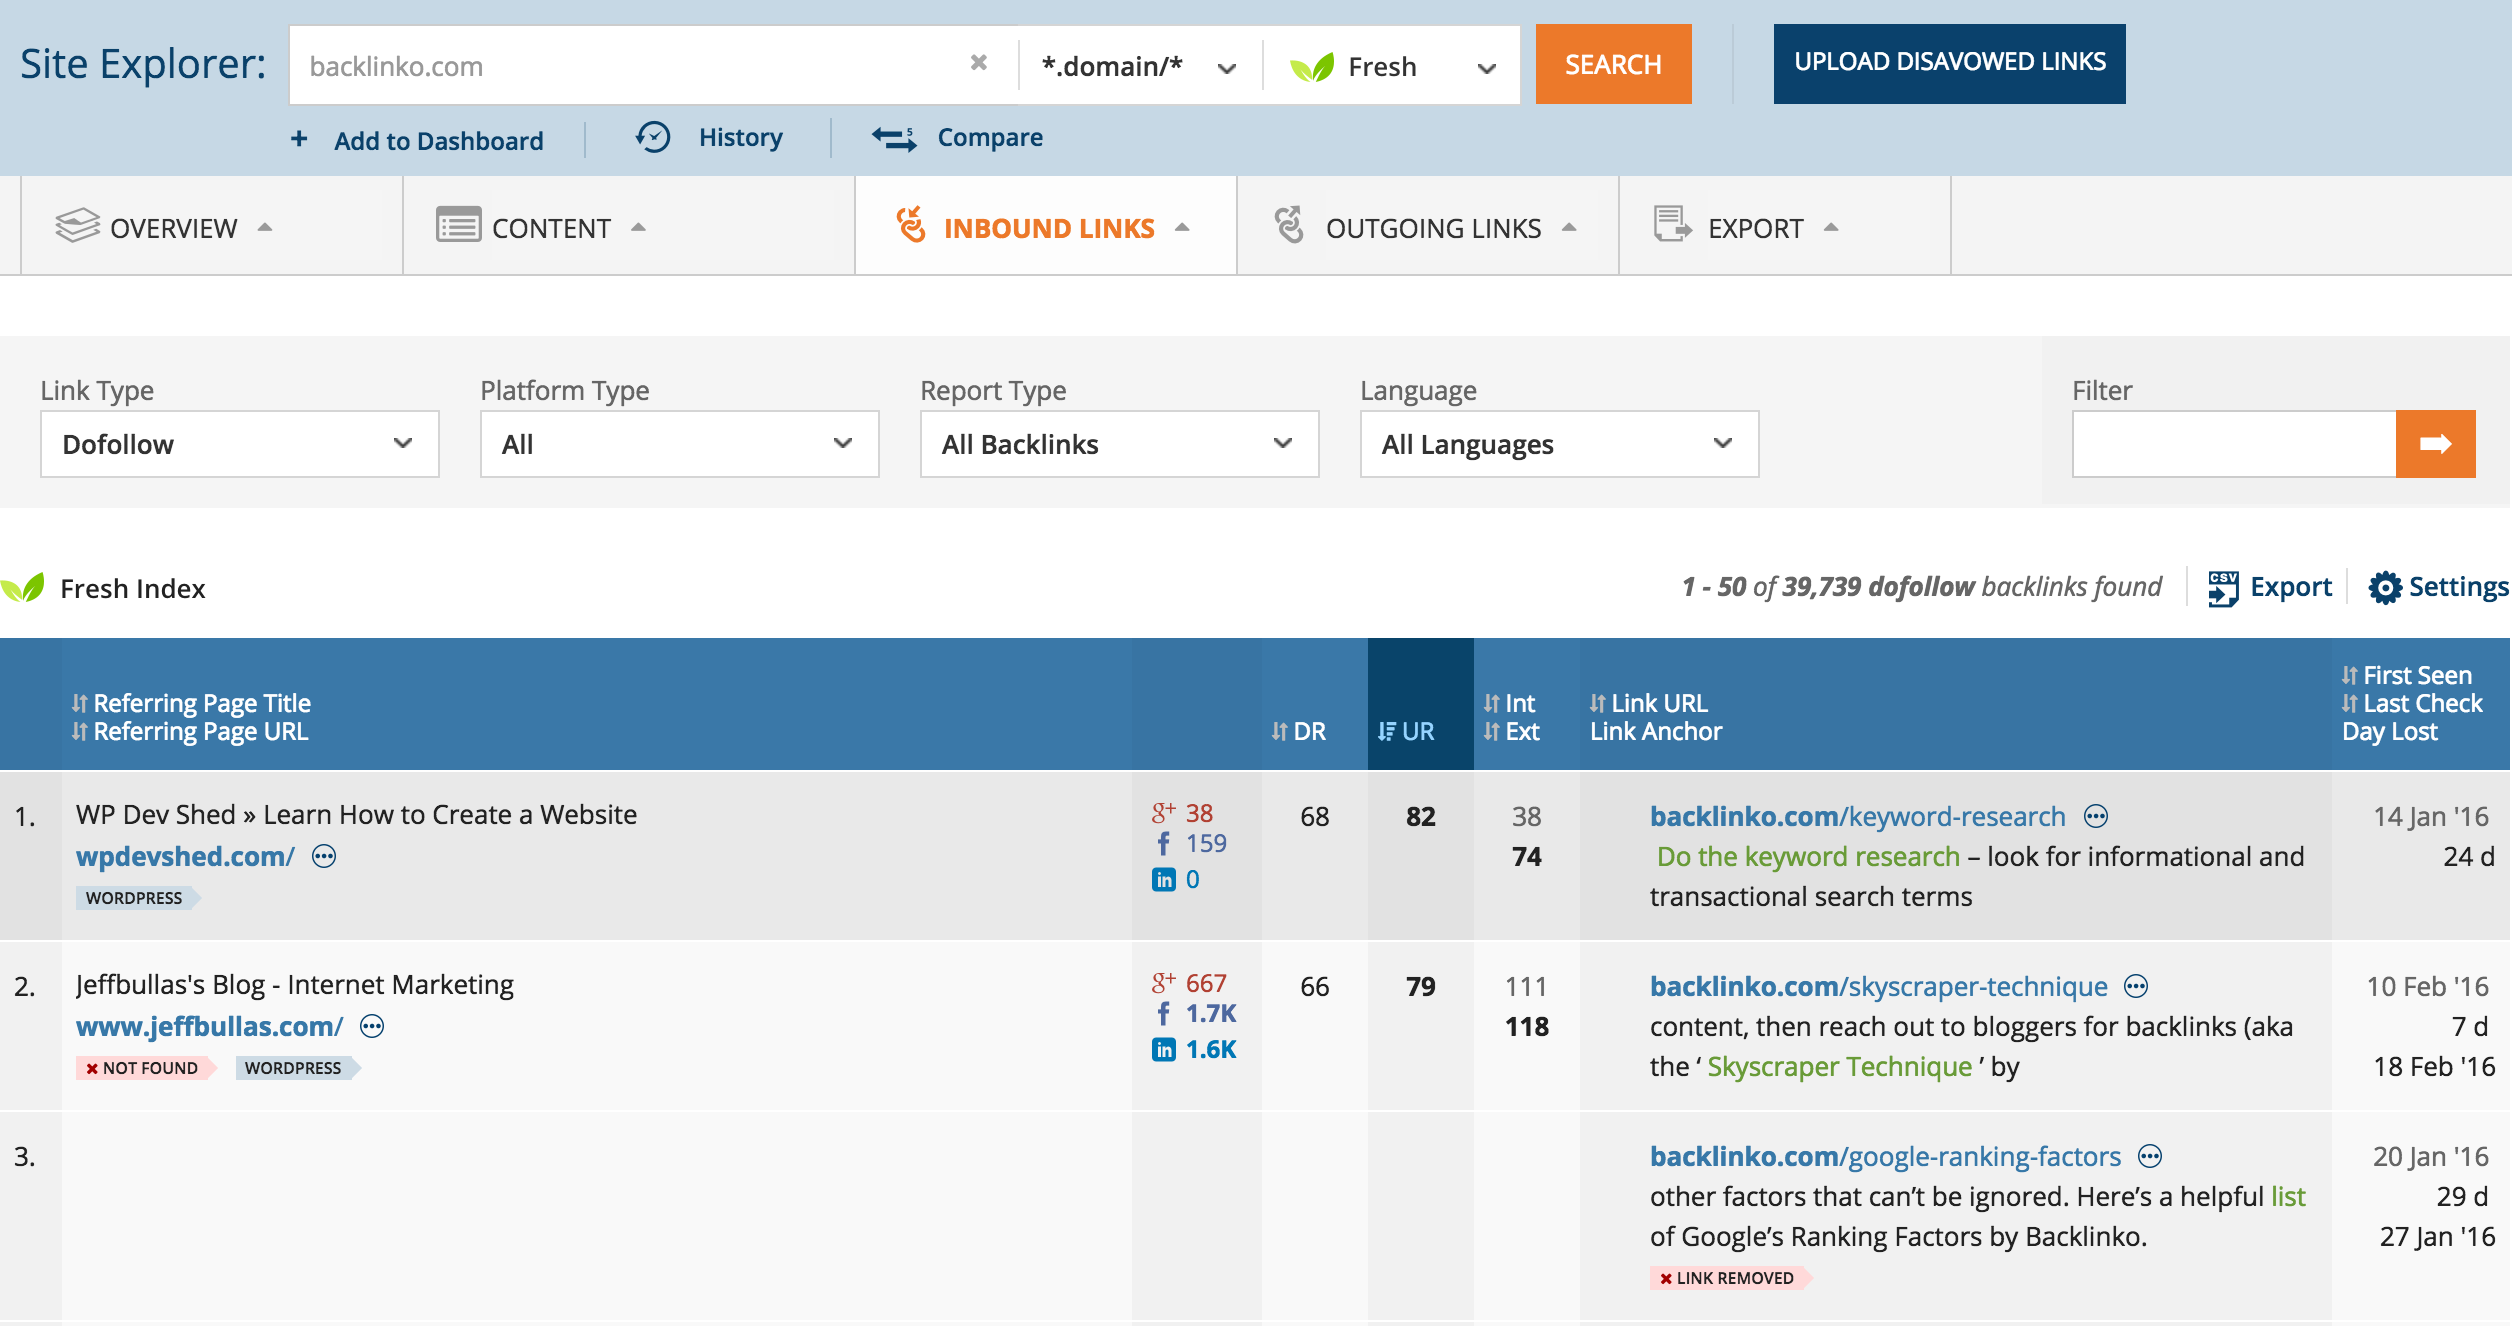
Task: Click Upload Disavowed Links button
Action: tap(1949, 63)
